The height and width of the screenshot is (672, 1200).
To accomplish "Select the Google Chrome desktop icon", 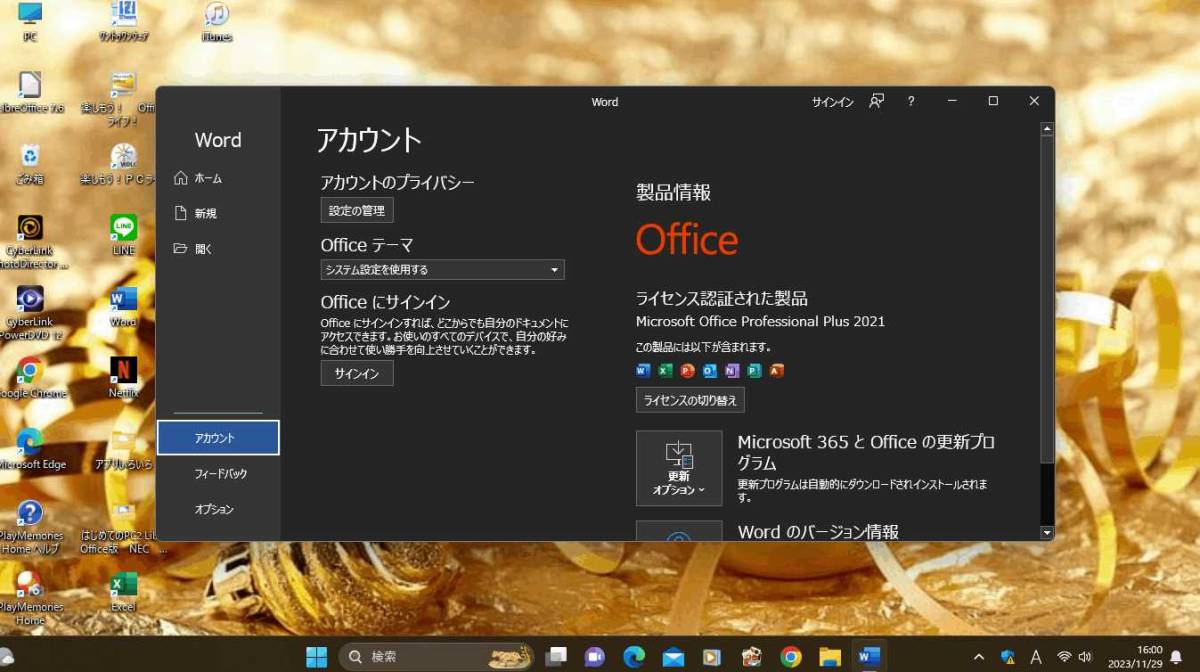I will point(30,378).
